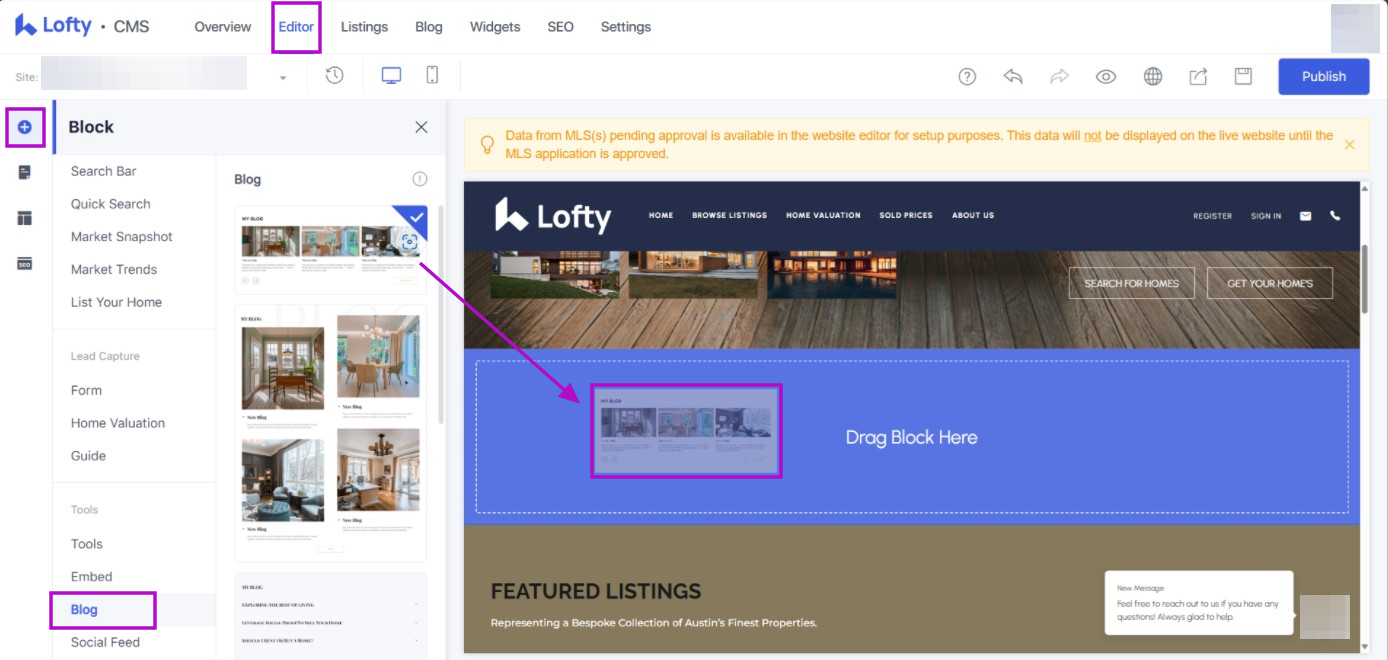Open the Guide block category
1388x660 pixels.
point(88,456)
